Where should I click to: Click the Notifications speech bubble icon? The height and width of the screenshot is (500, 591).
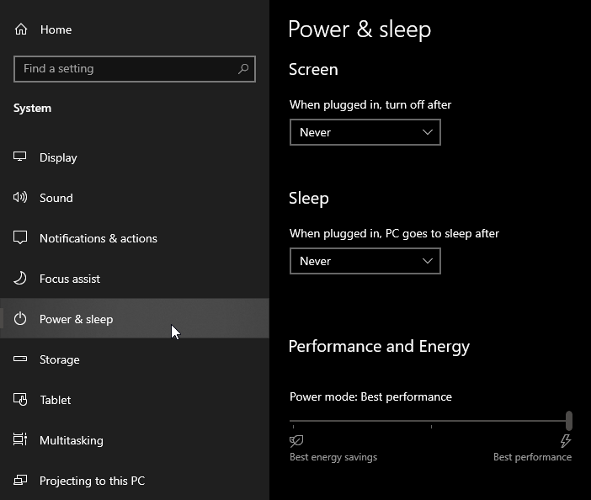click(20, 237)
